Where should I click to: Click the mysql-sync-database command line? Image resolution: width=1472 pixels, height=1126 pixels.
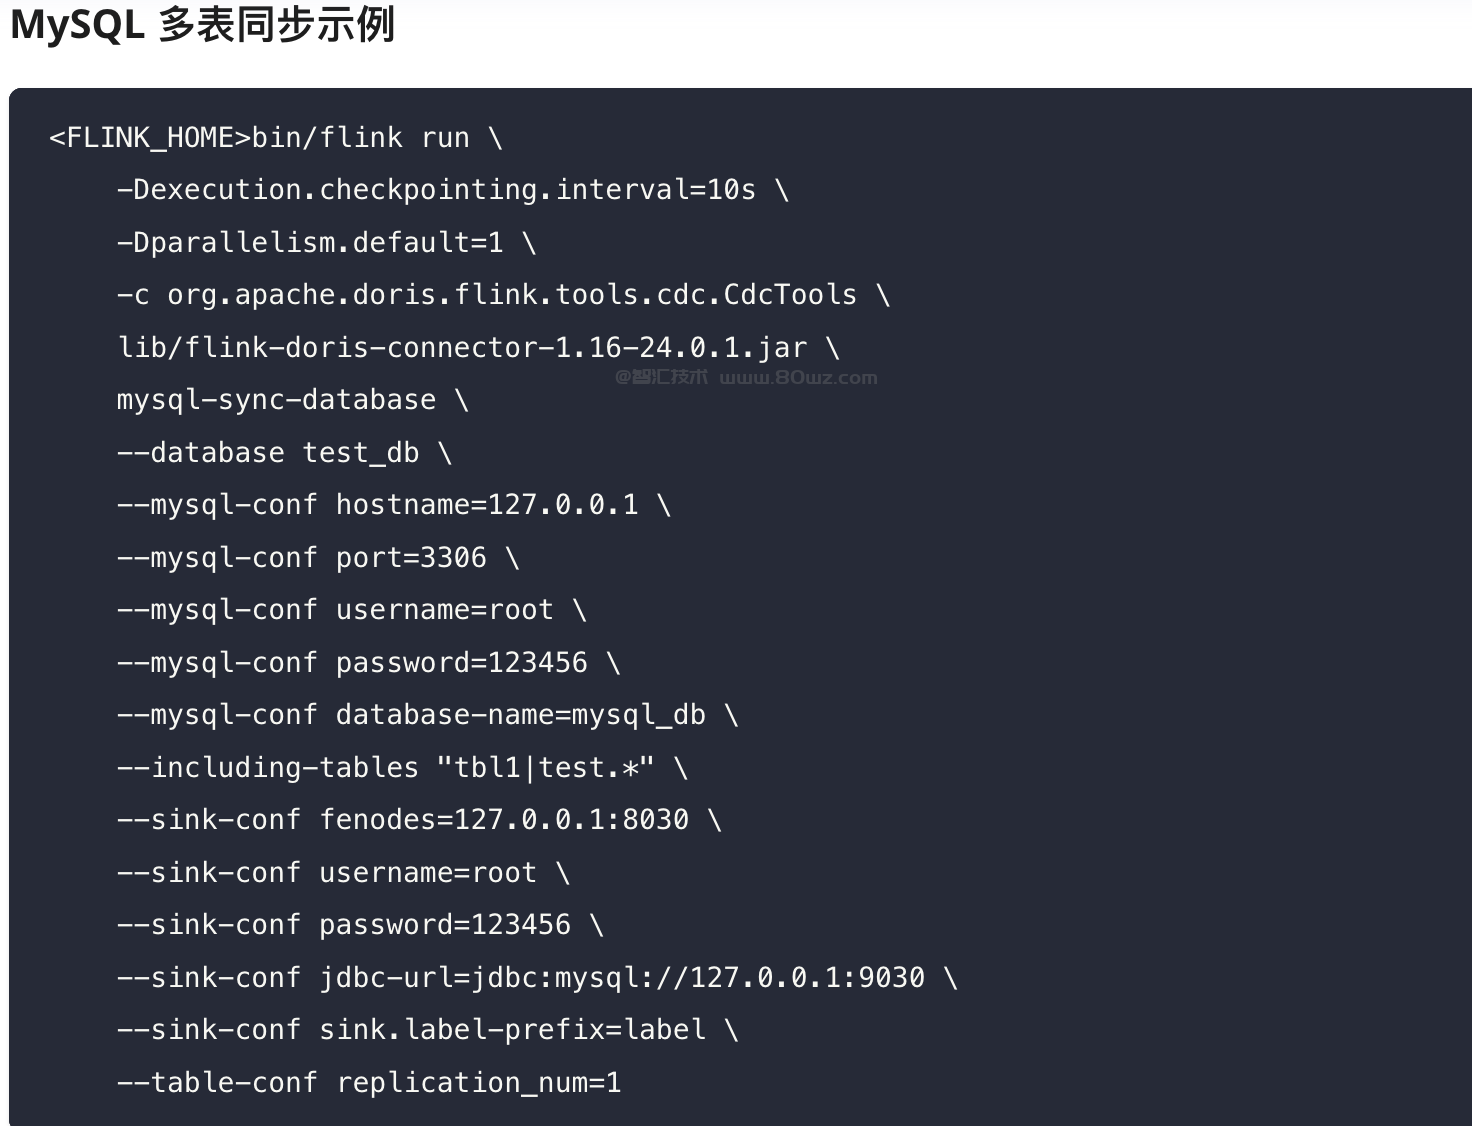(276, 399)
